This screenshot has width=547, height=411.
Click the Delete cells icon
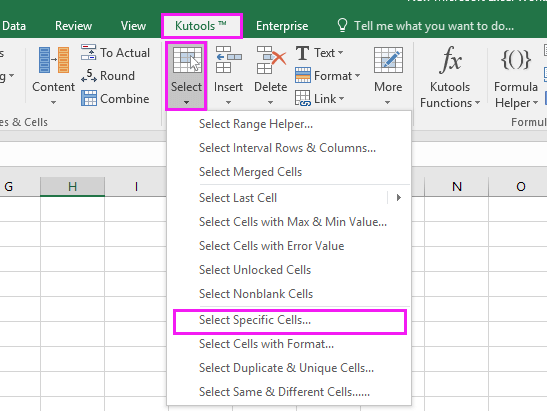pyautogui.click(x=271, y=60)
